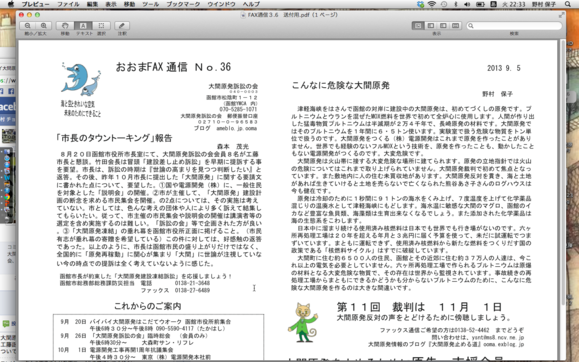Open the Apple menu

click(10, 4)
